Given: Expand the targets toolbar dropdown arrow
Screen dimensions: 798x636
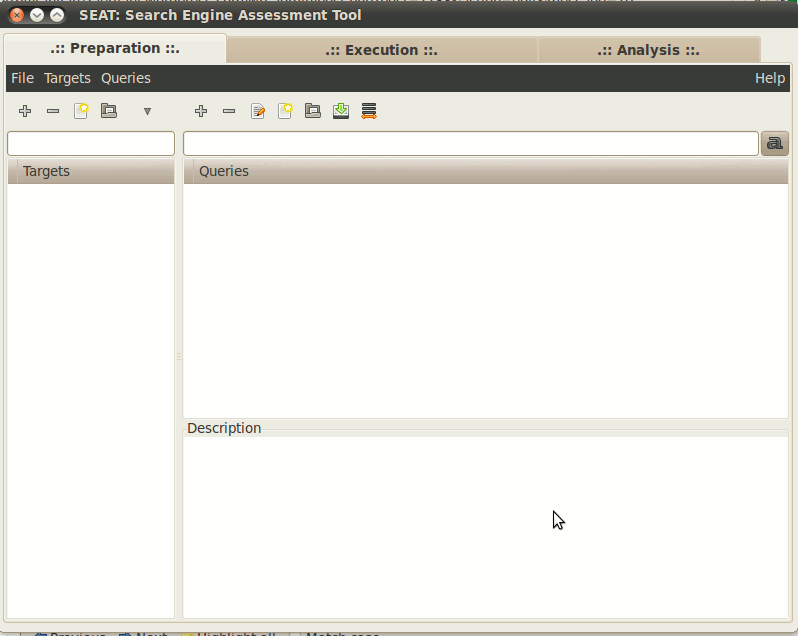Looking at the screenshot, I should (148, 111).
